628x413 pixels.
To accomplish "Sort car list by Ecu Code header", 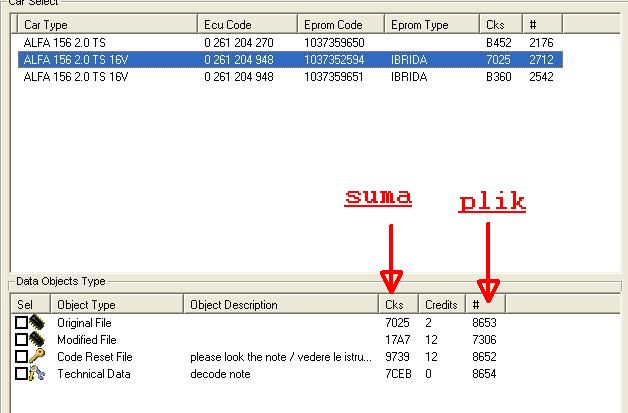I will 247,24.
